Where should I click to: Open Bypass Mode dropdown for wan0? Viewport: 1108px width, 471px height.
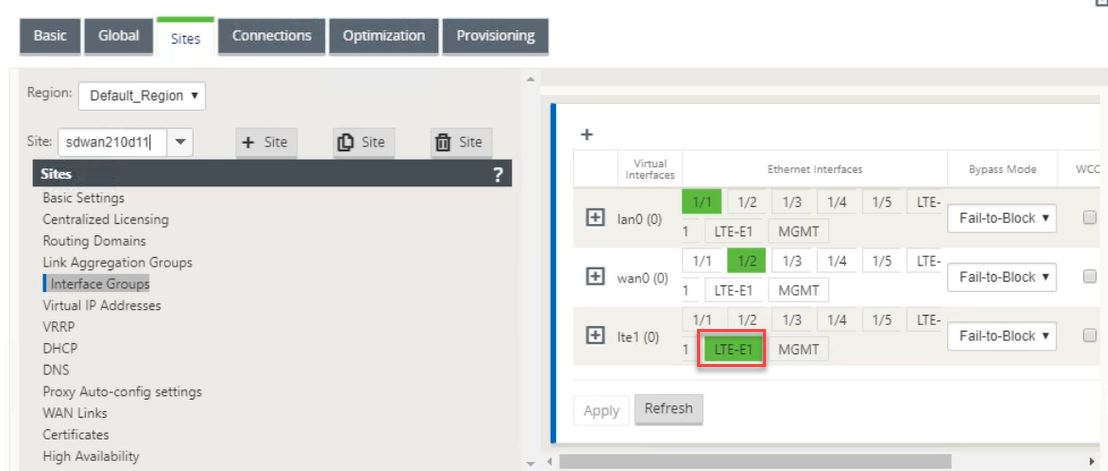(1002, 277)
